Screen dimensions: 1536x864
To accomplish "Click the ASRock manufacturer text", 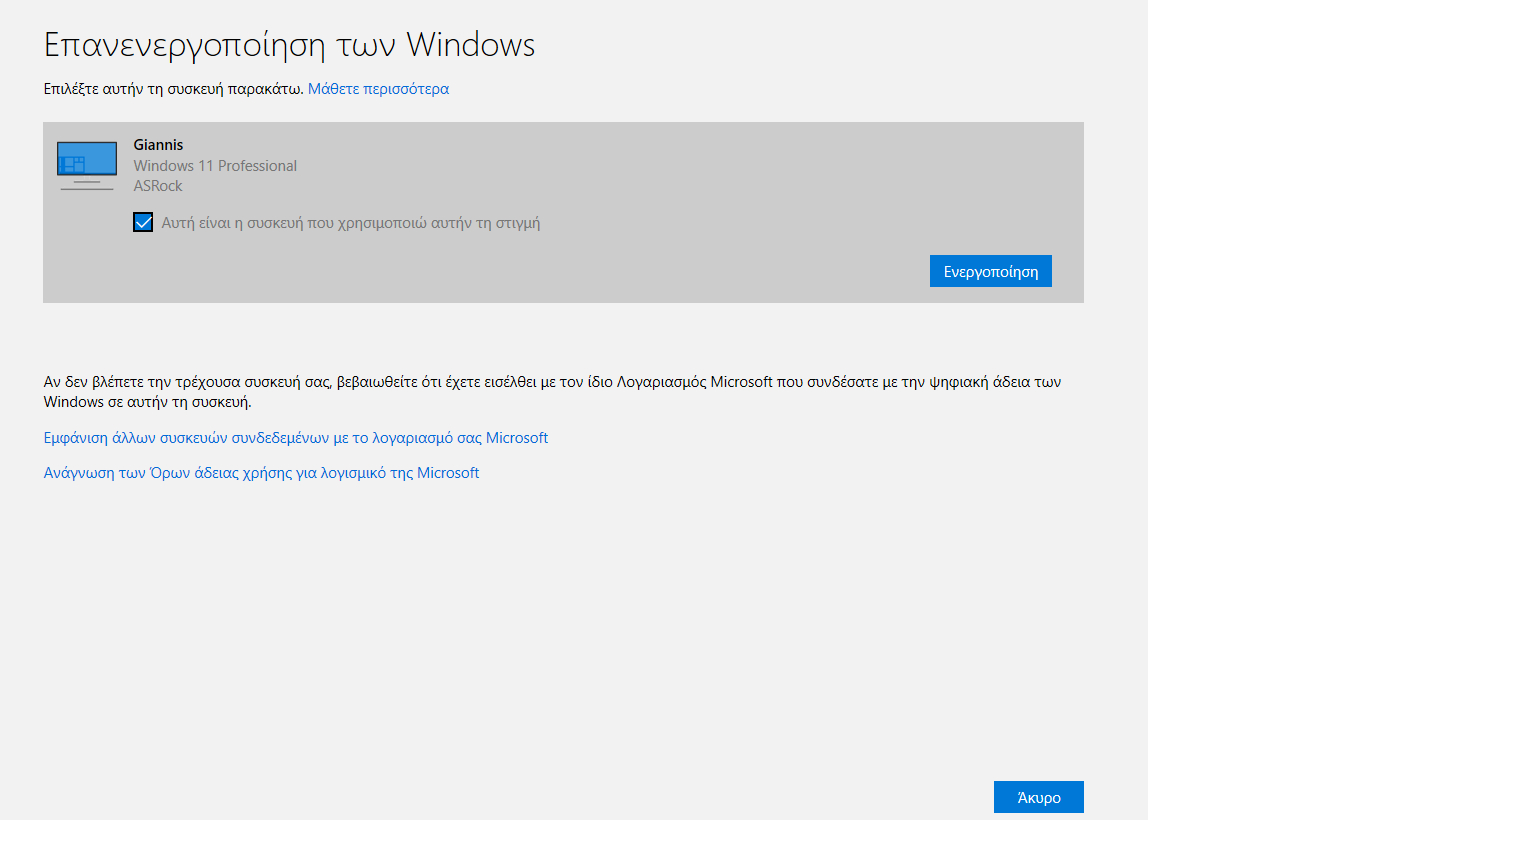I will click(158, 186).
